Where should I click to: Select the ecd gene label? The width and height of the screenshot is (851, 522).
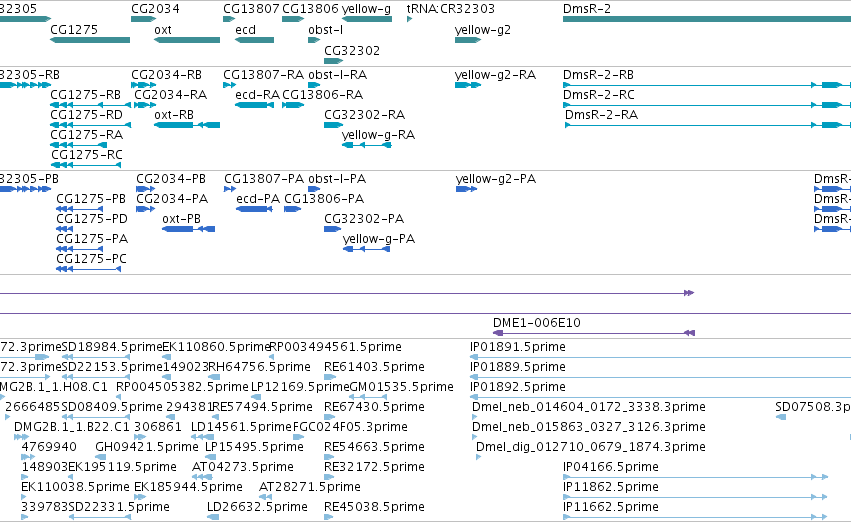point(245,29)
